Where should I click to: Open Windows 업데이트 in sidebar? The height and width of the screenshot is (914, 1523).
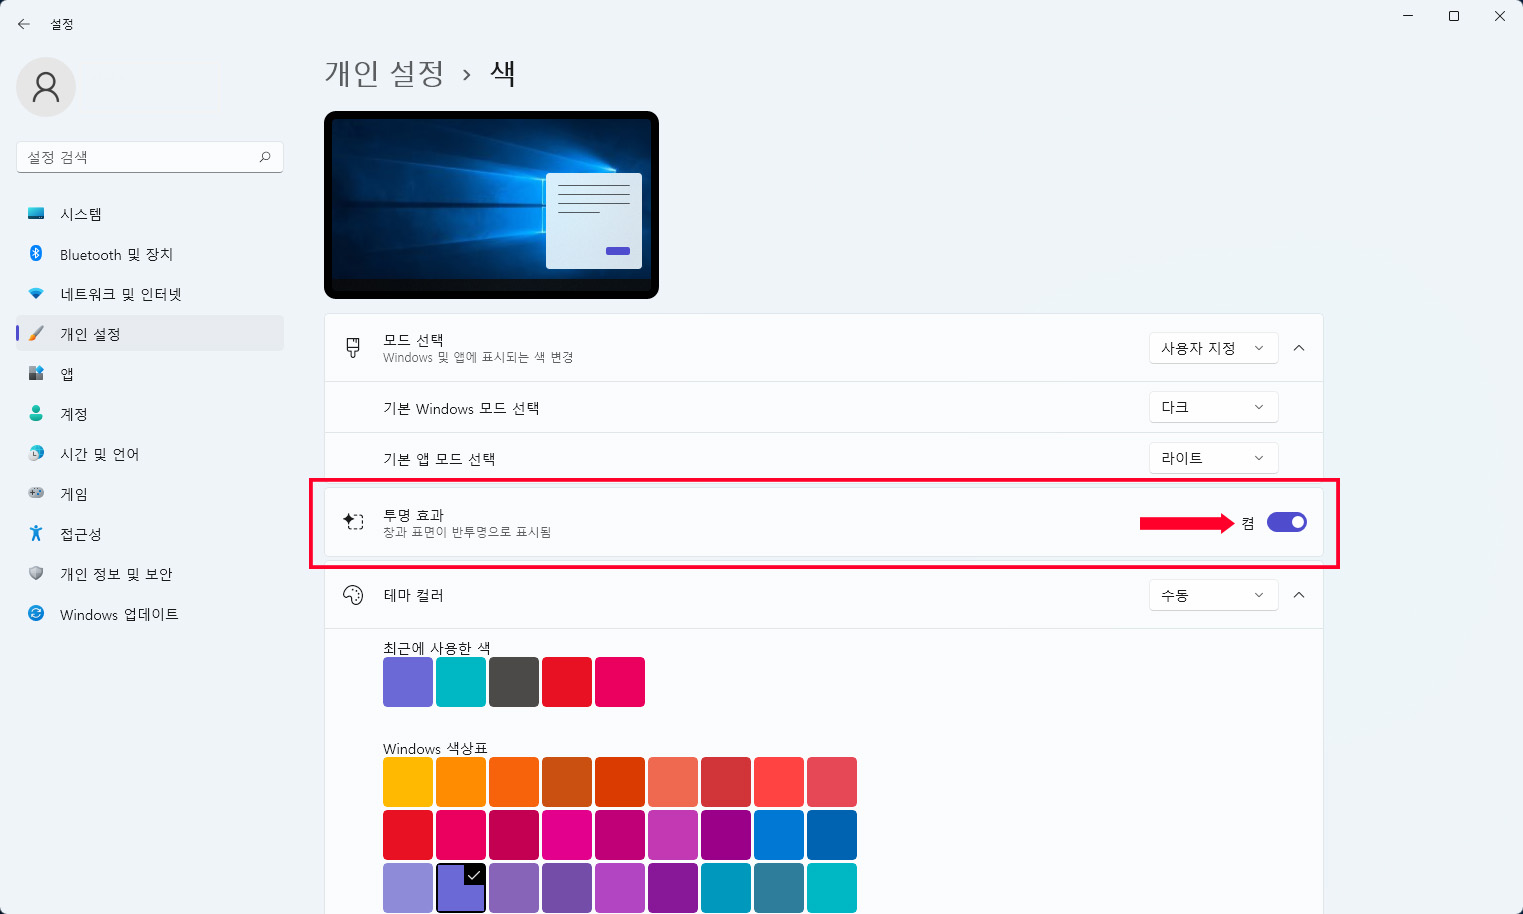tap(150, 614)
